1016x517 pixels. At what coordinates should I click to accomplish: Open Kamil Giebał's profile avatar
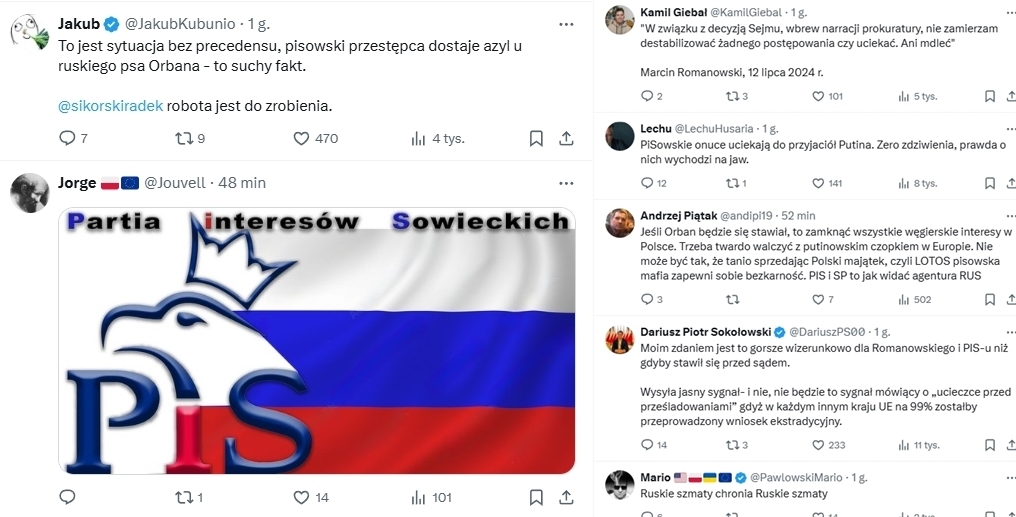[619, 19]
